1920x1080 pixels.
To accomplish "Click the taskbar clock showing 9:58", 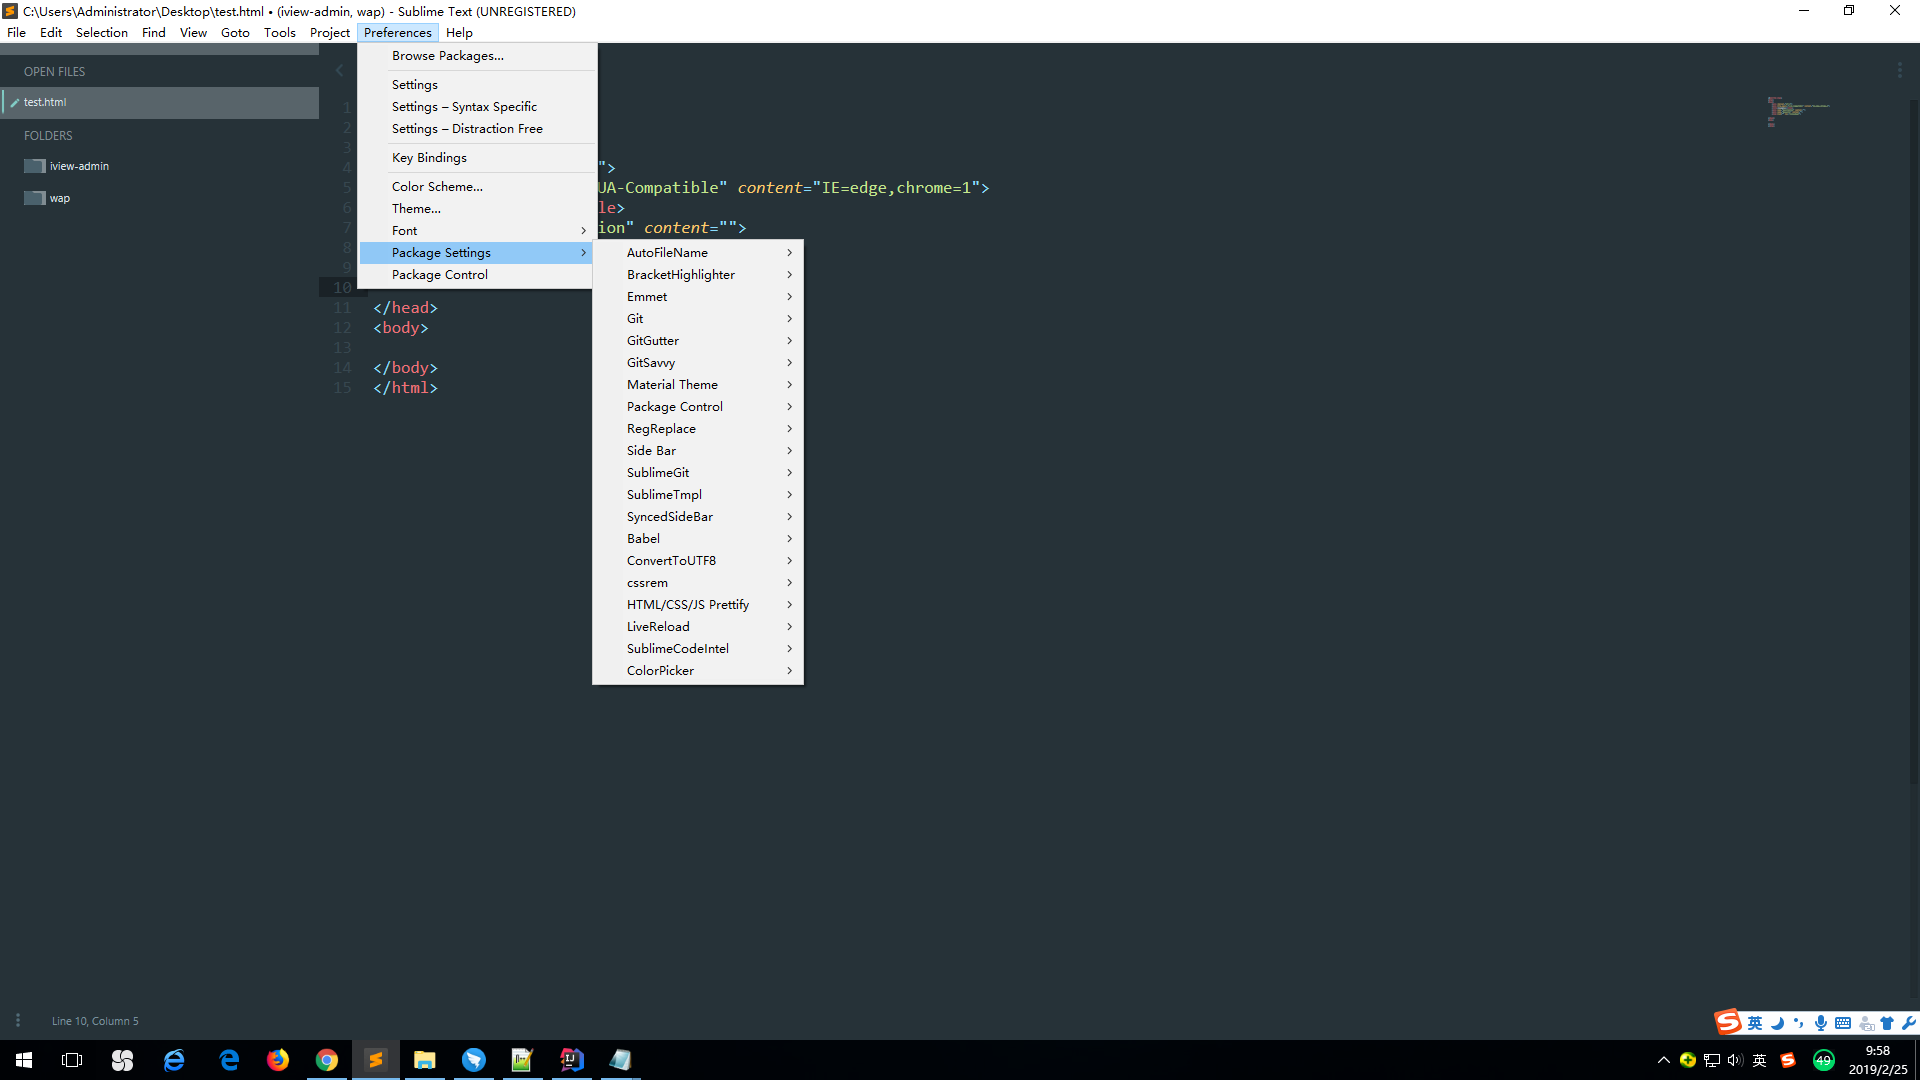I will point(1877,1060).
